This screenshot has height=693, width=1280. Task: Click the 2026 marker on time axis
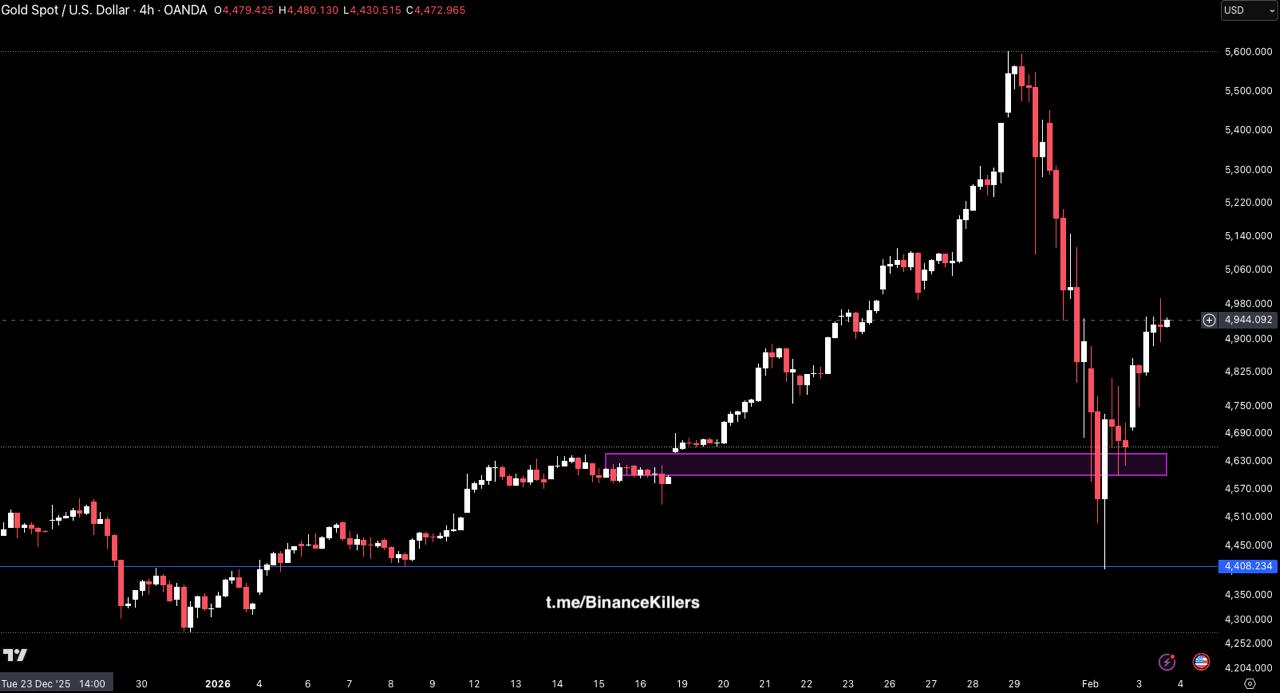pyautogui.click(x=218, y=684)
